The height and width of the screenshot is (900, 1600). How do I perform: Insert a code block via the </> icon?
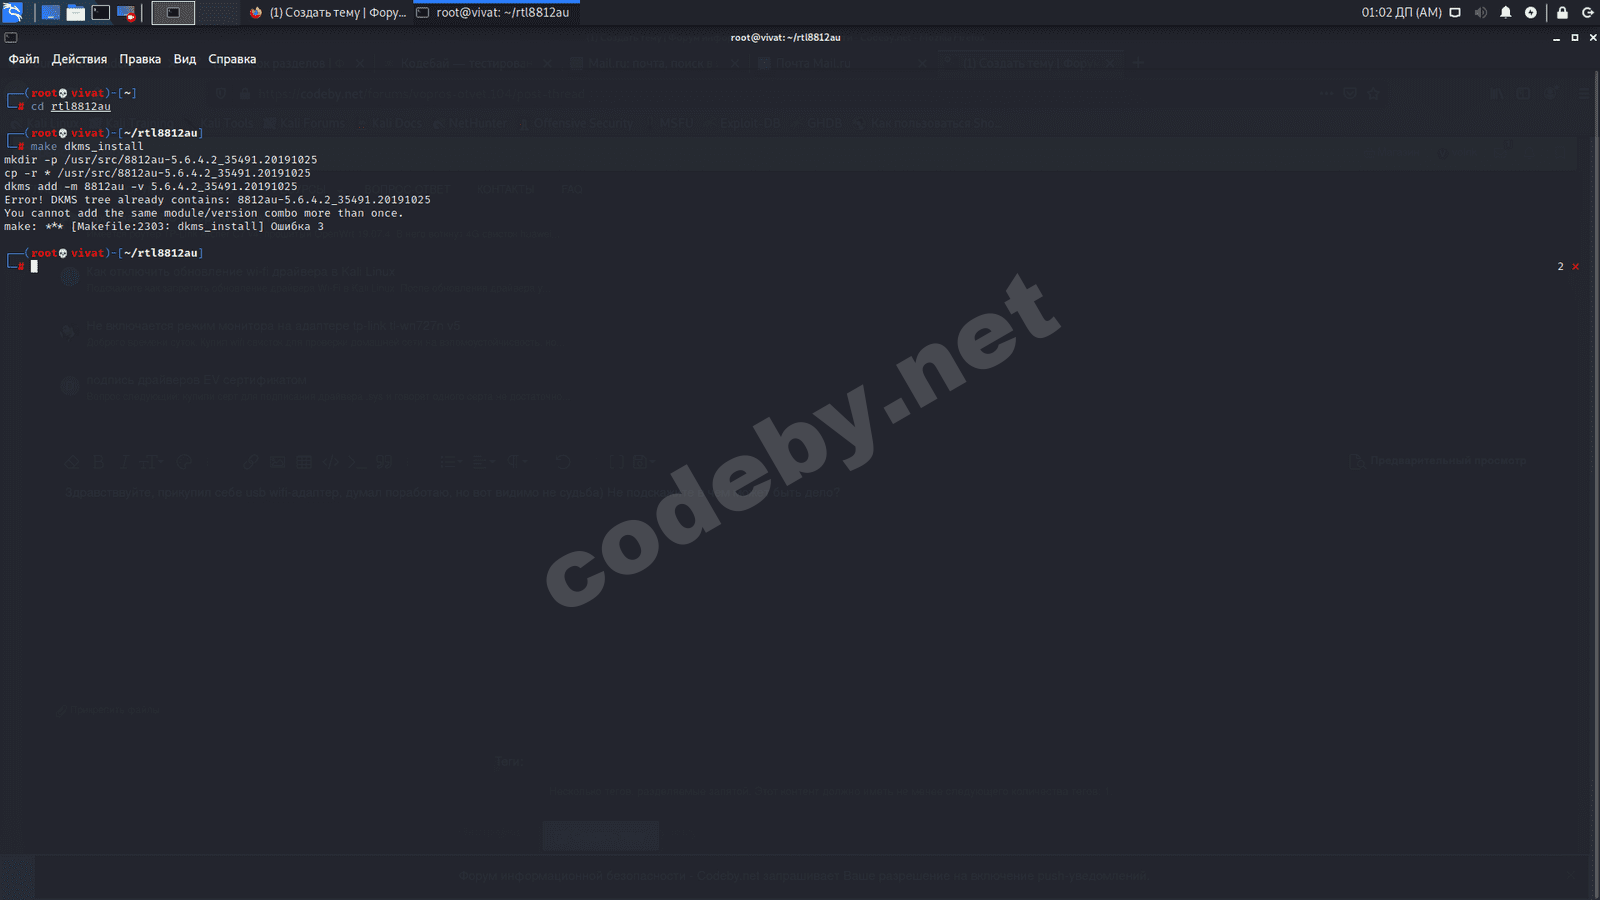(x=330, y=461)
